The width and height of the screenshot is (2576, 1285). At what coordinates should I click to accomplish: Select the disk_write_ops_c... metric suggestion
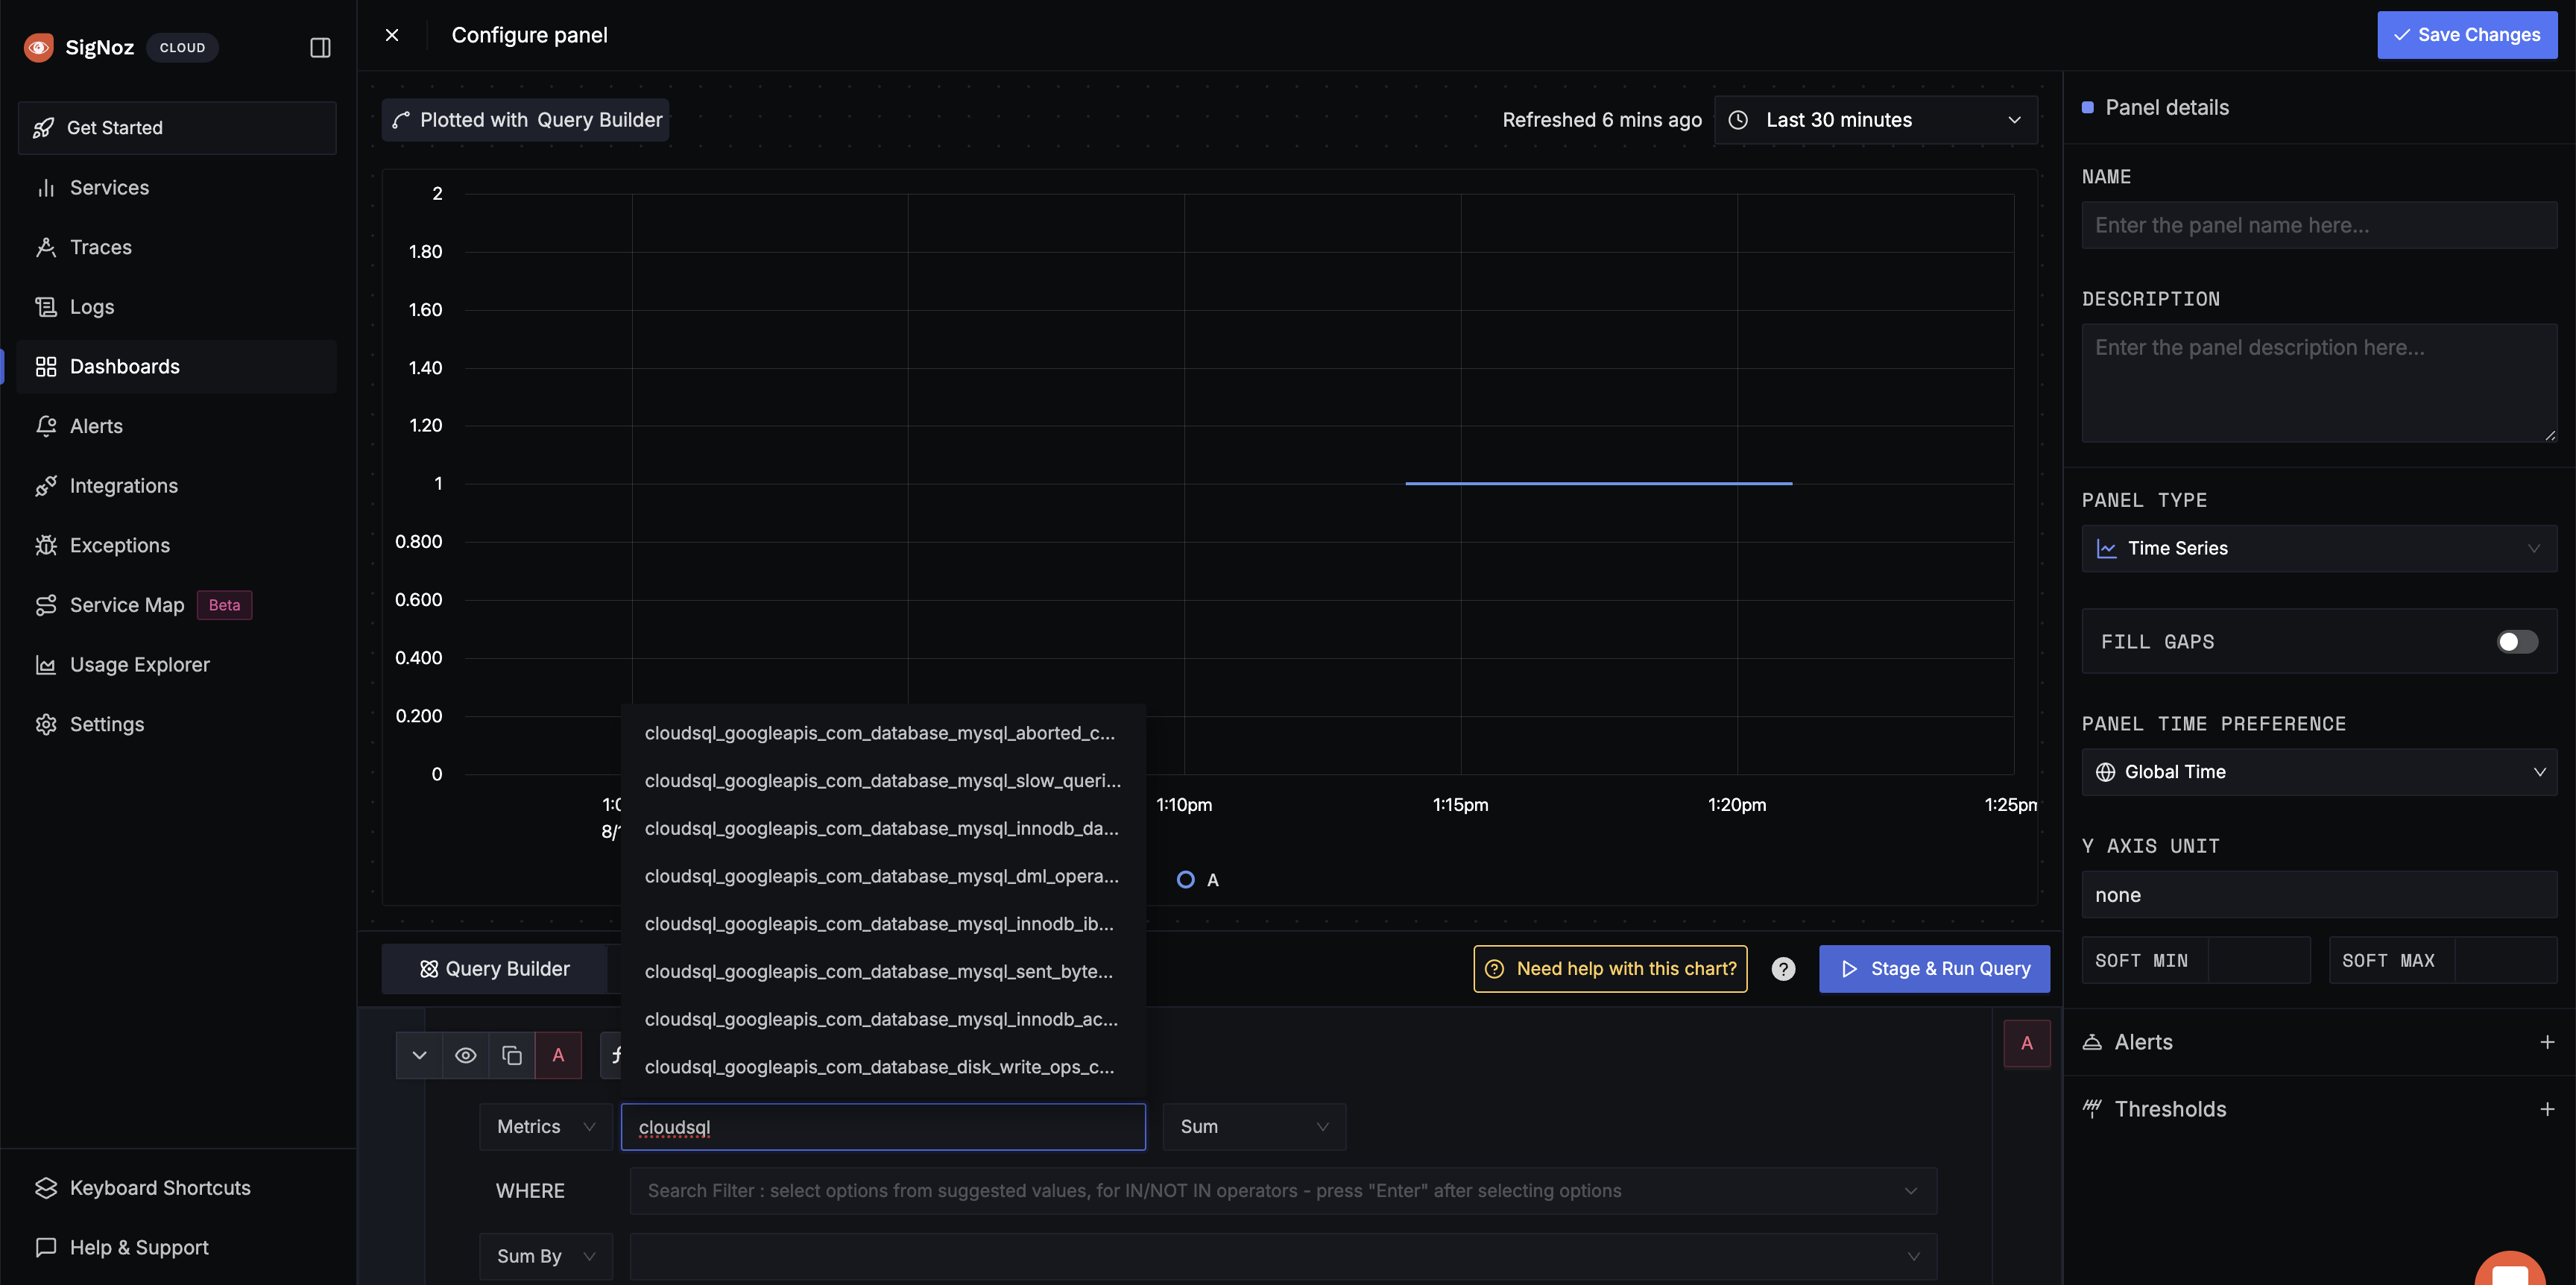[883, 1067]
